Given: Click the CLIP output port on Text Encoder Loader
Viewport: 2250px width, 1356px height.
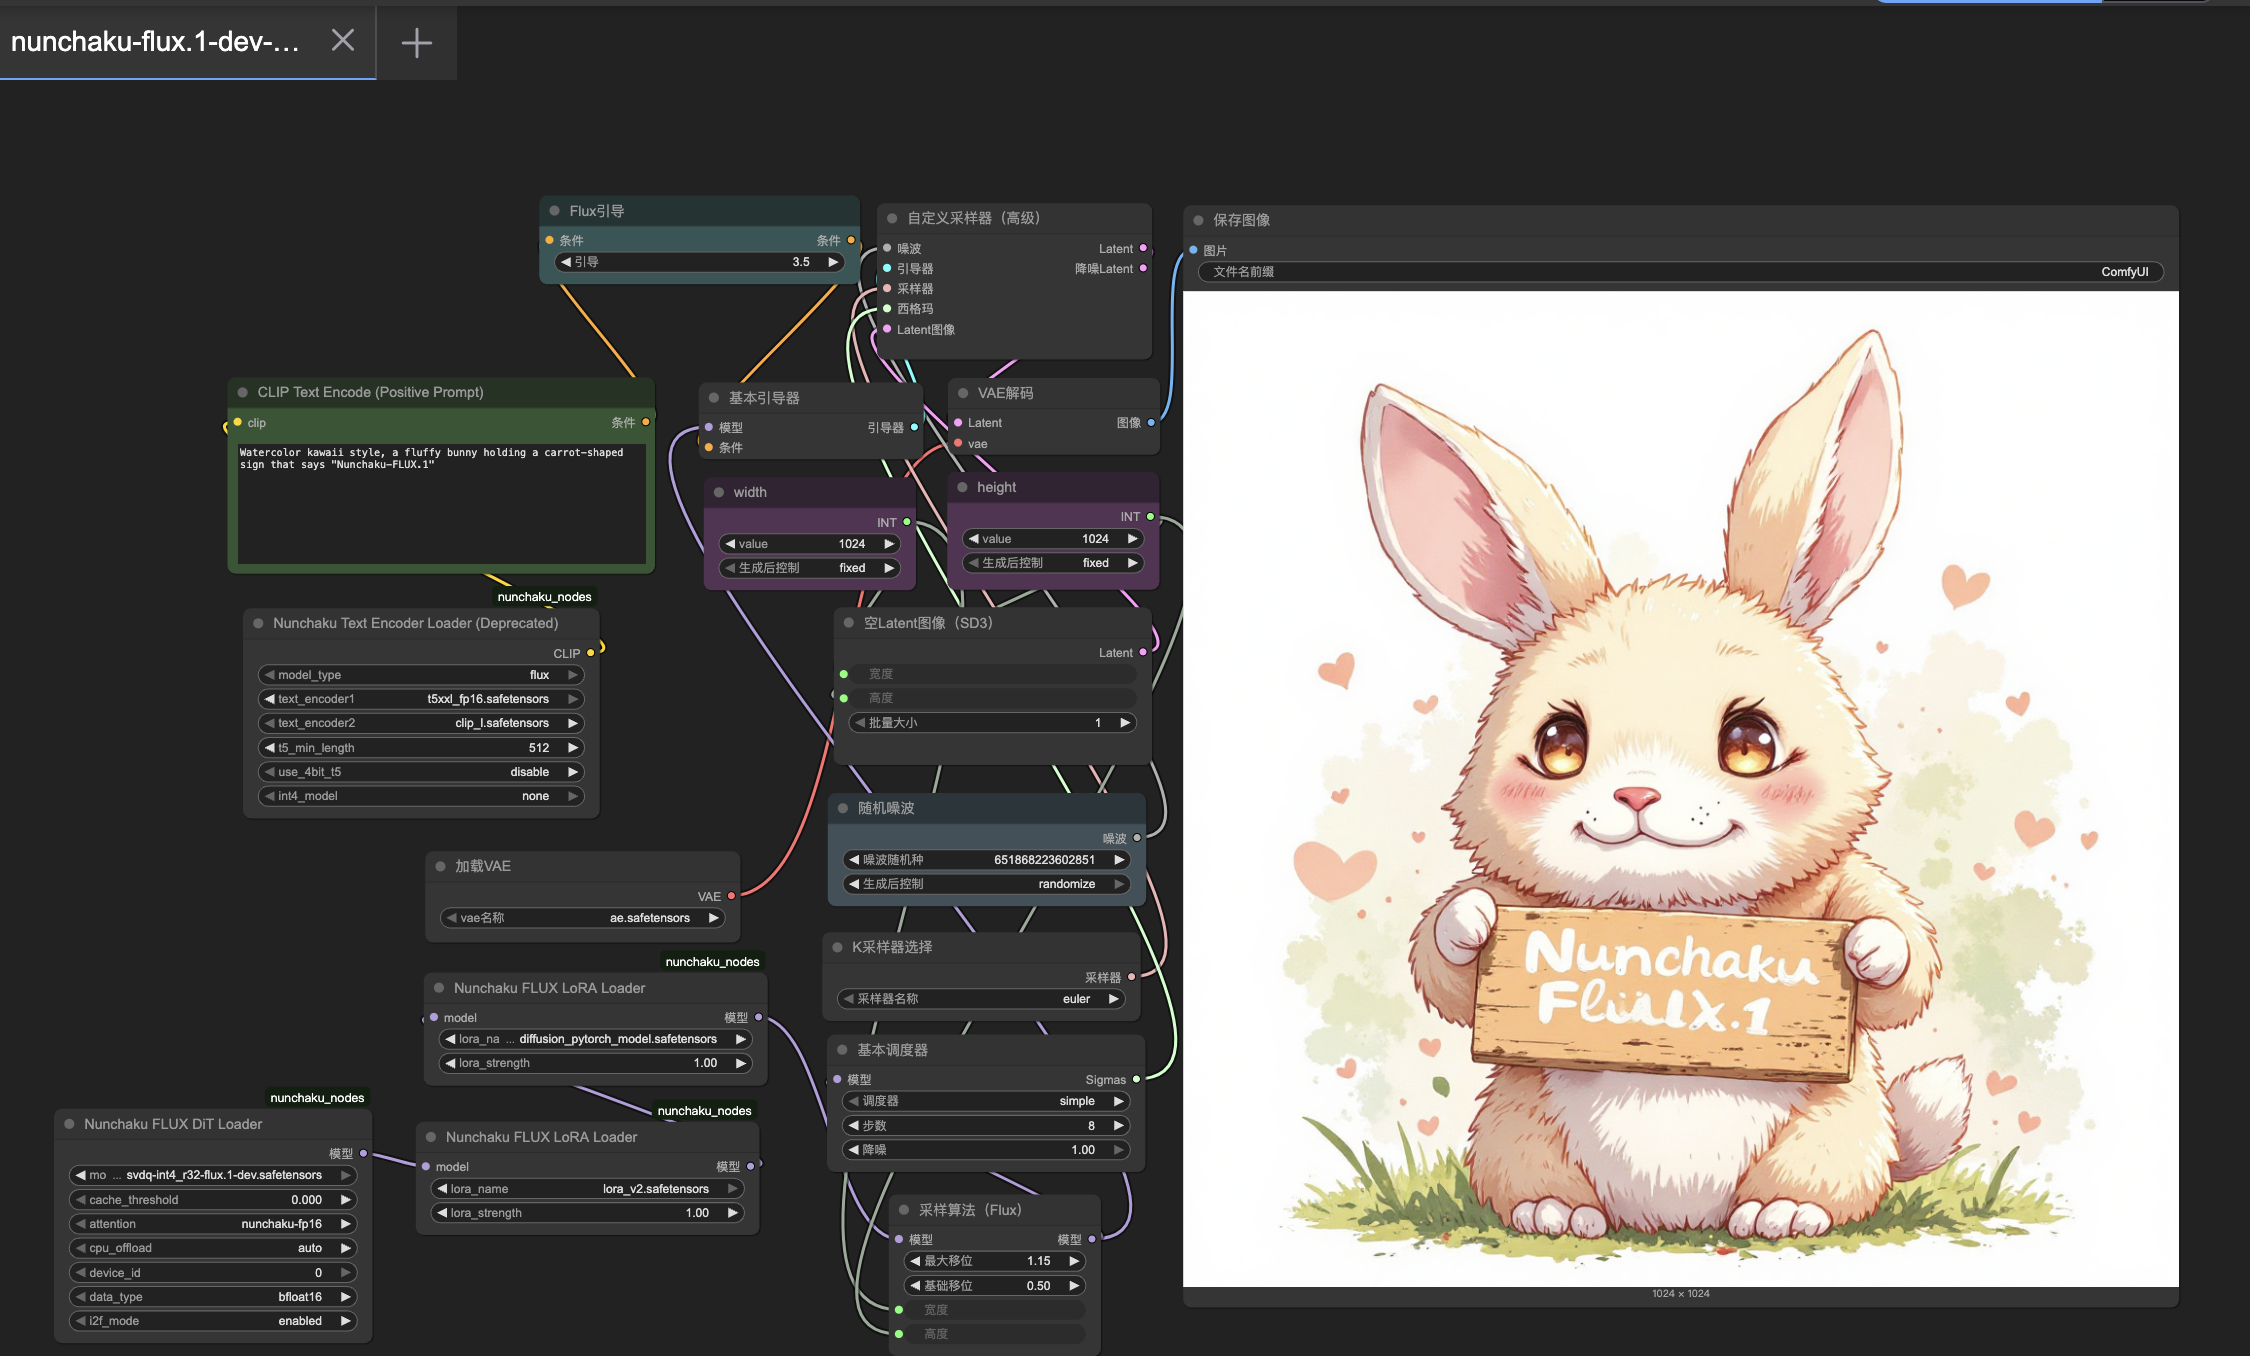Looking at the screenshot, I should 590,653.
